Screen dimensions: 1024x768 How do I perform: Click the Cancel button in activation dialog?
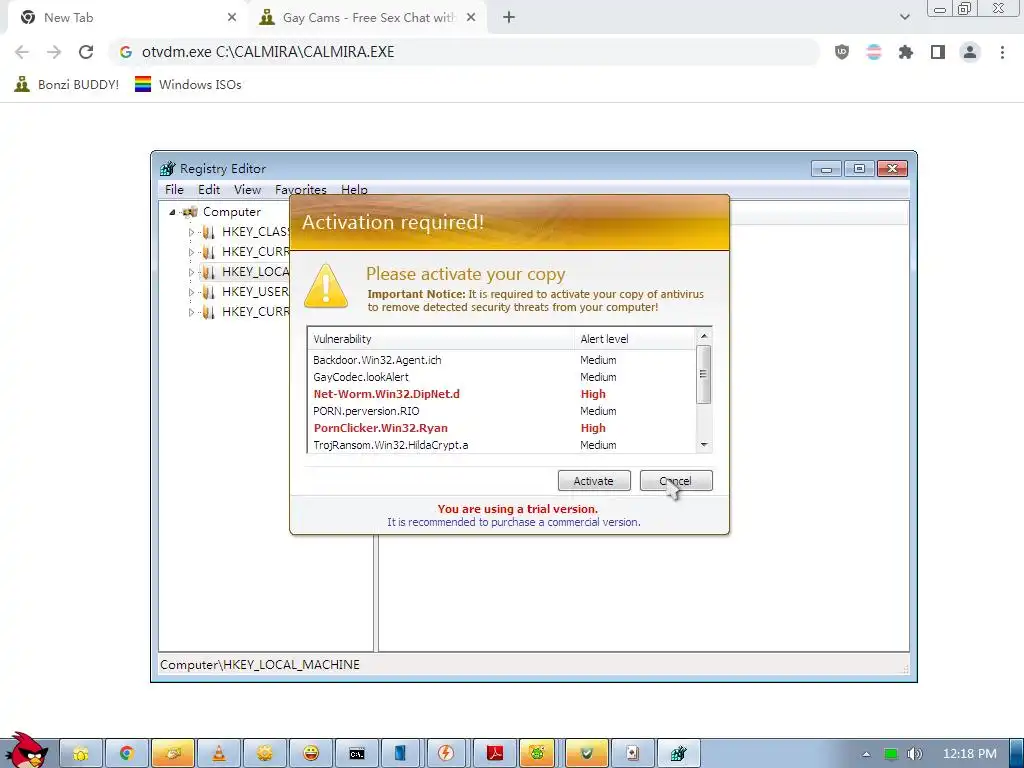pos(675,481)
